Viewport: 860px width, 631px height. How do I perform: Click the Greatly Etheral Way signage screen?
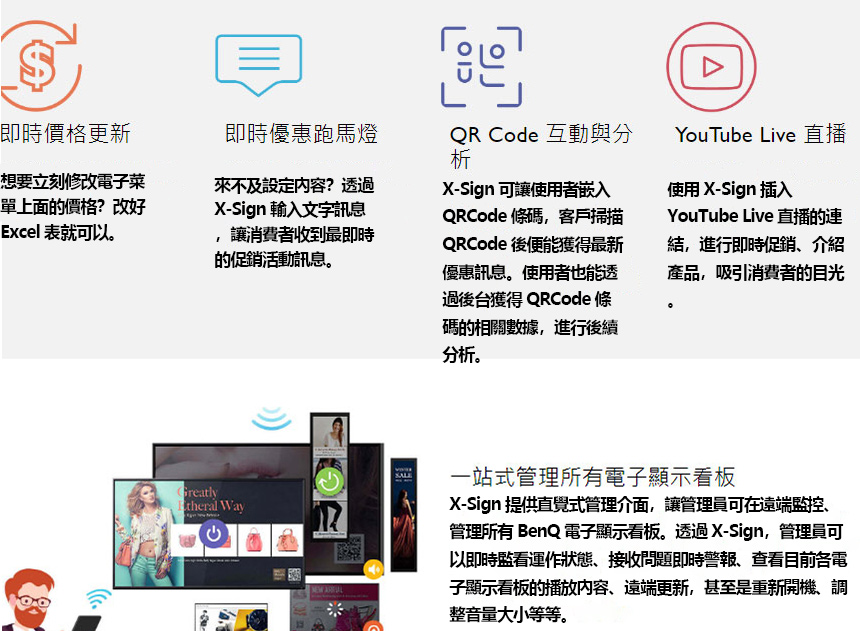(209, 533)
